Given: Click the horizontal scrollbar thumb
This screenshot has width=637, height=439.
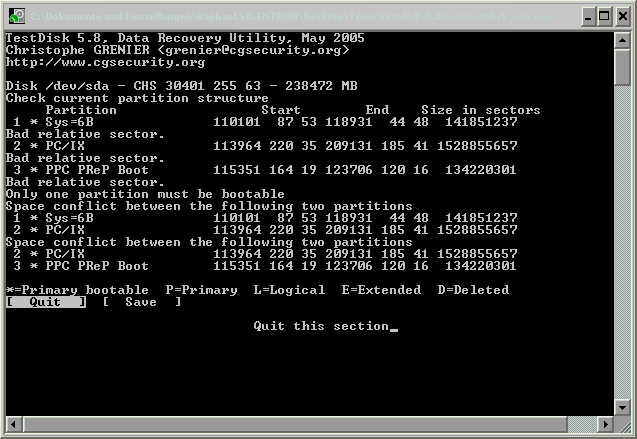Looking at the screenshot, I should coord(295,424).
